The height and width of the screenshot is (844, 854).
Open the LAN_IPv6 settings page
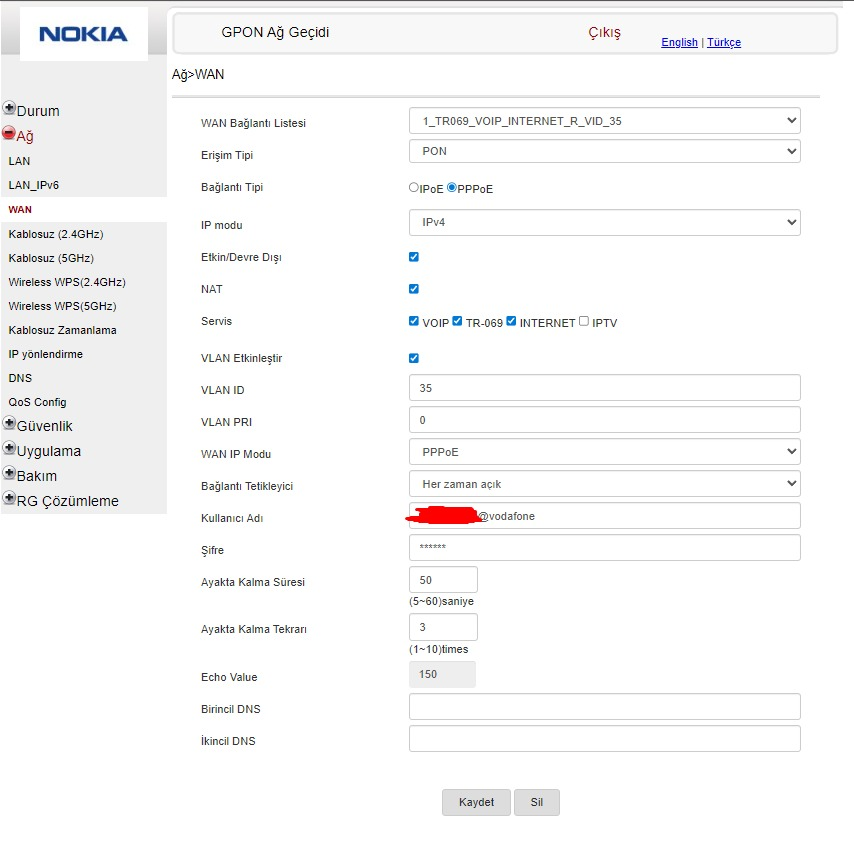33,185
